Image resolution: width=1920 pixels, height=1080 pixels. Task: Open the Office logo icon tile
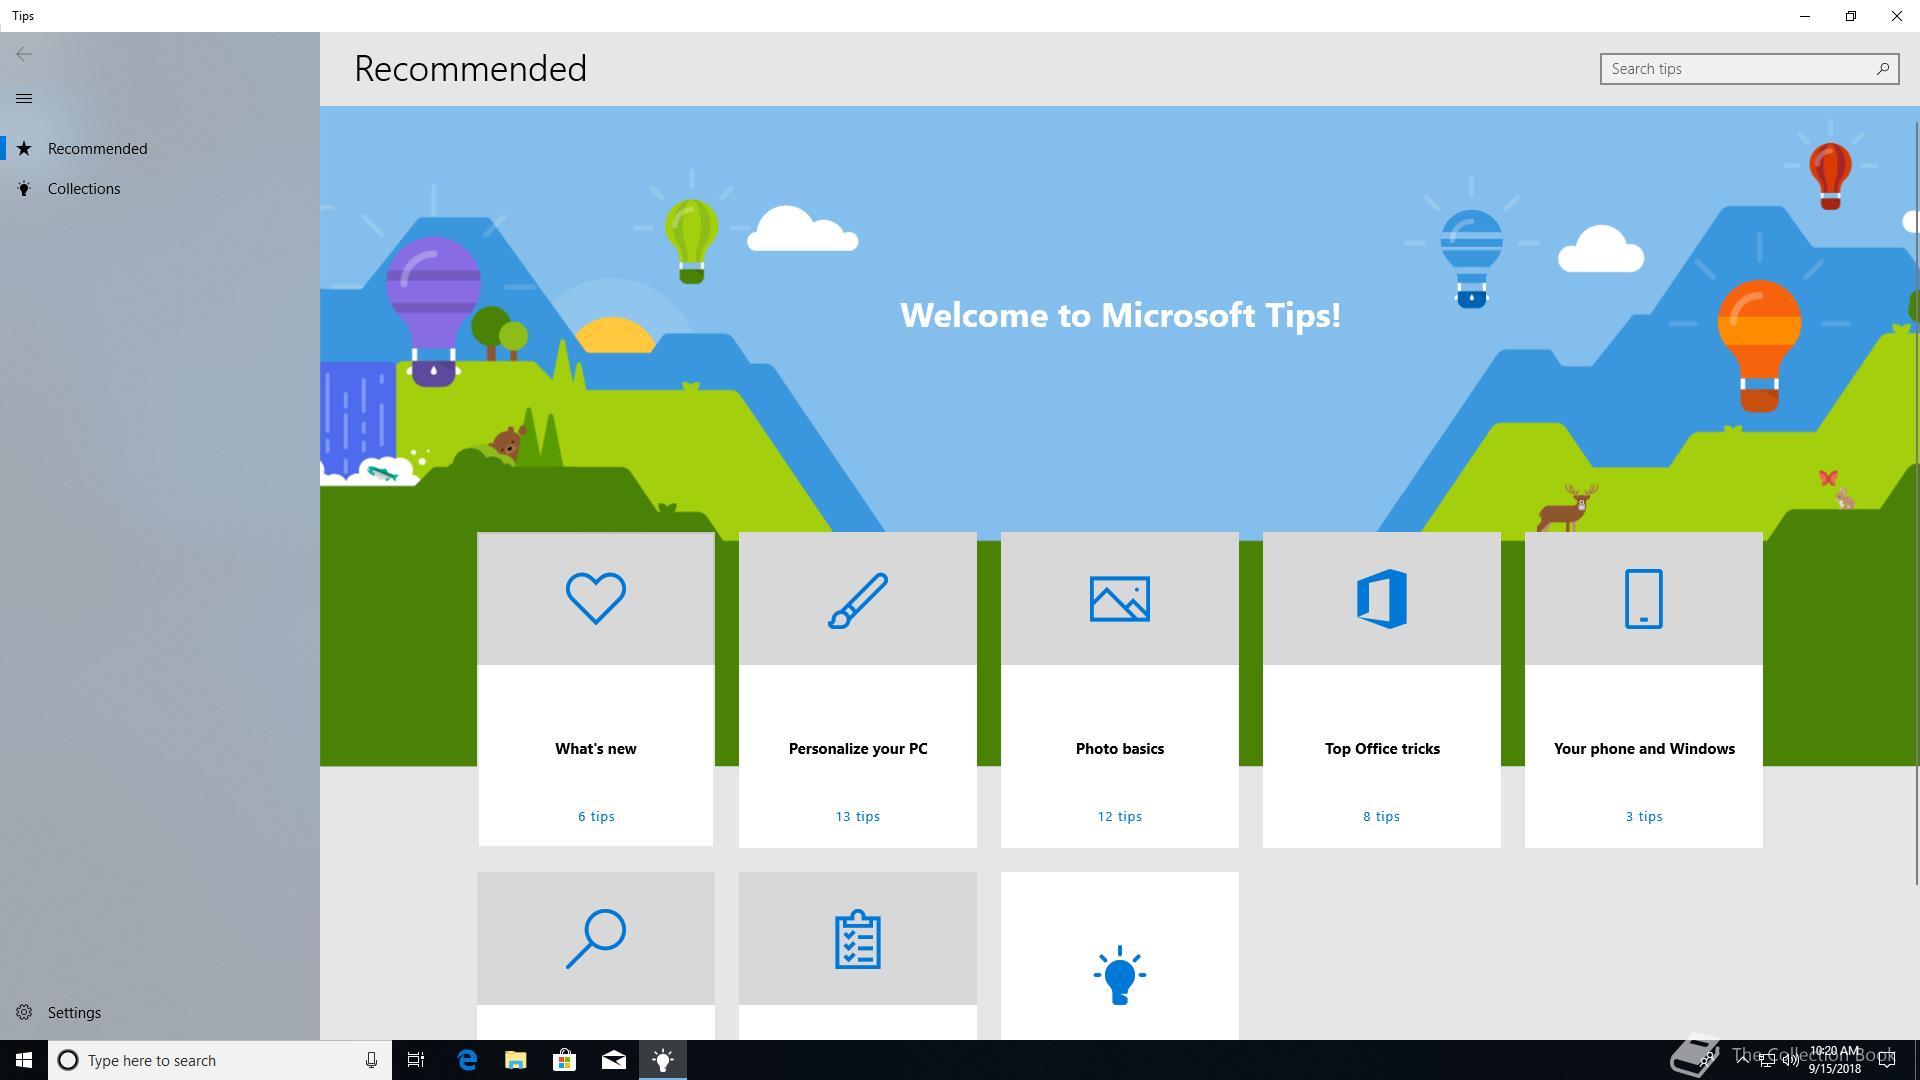[1382, 598]
